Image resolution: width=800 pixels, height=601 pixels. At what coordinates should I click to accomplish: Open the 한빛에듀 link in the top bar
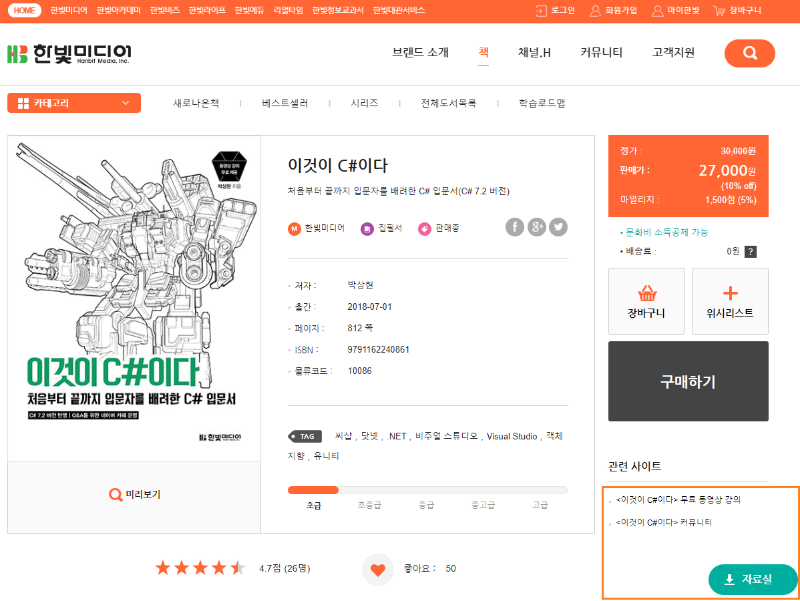pos(249,10)
